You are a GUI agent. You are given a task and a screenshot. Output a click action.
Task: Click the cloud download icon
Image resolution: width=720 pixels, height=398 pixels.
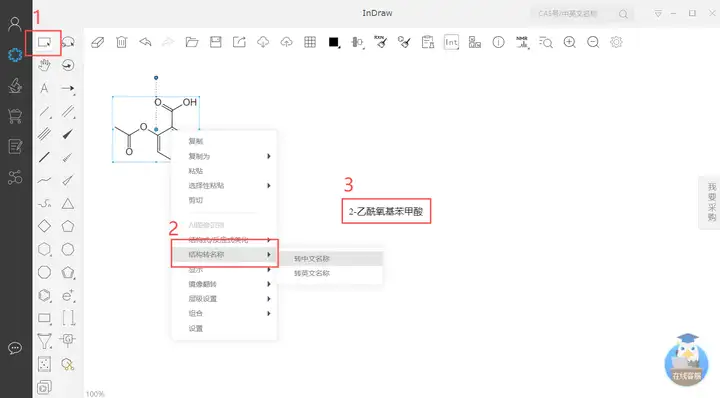(263, 42)
